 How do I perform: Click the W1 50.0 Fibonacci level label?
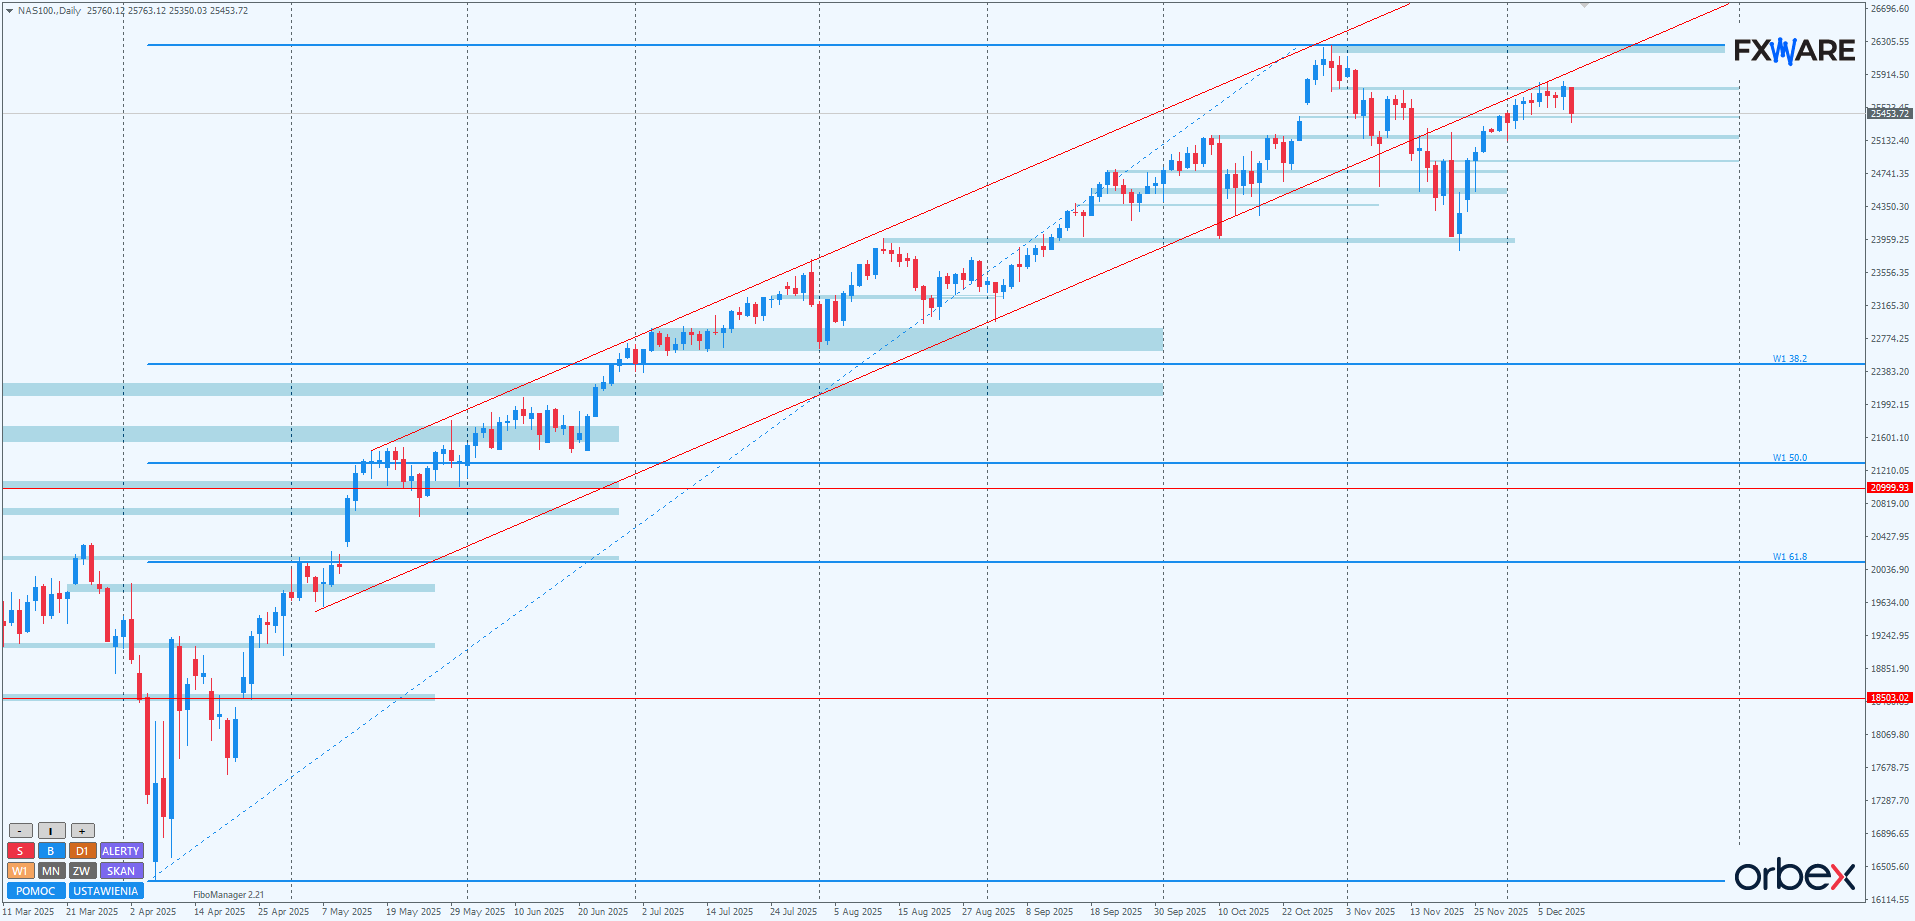click(x=1789, y=458)
